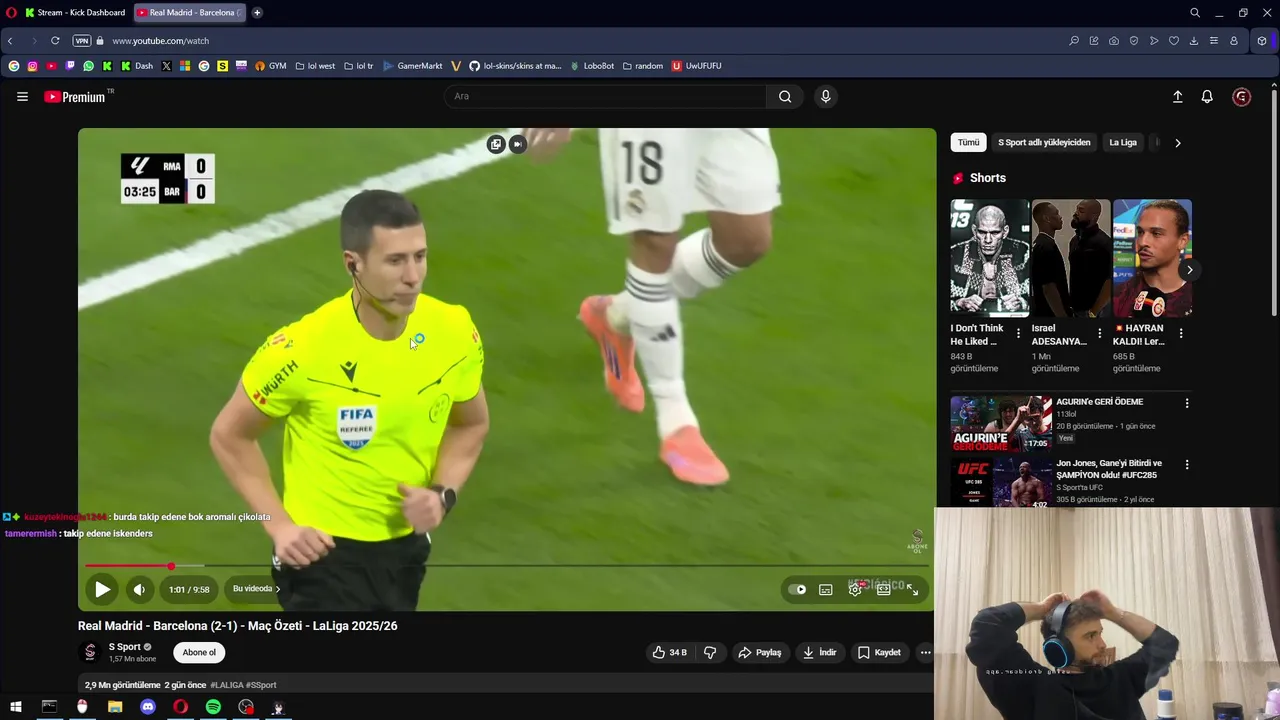Open a new browser tab with plus
The image size is (1280, 720).
pyautogui.click(x=257, y=13)
